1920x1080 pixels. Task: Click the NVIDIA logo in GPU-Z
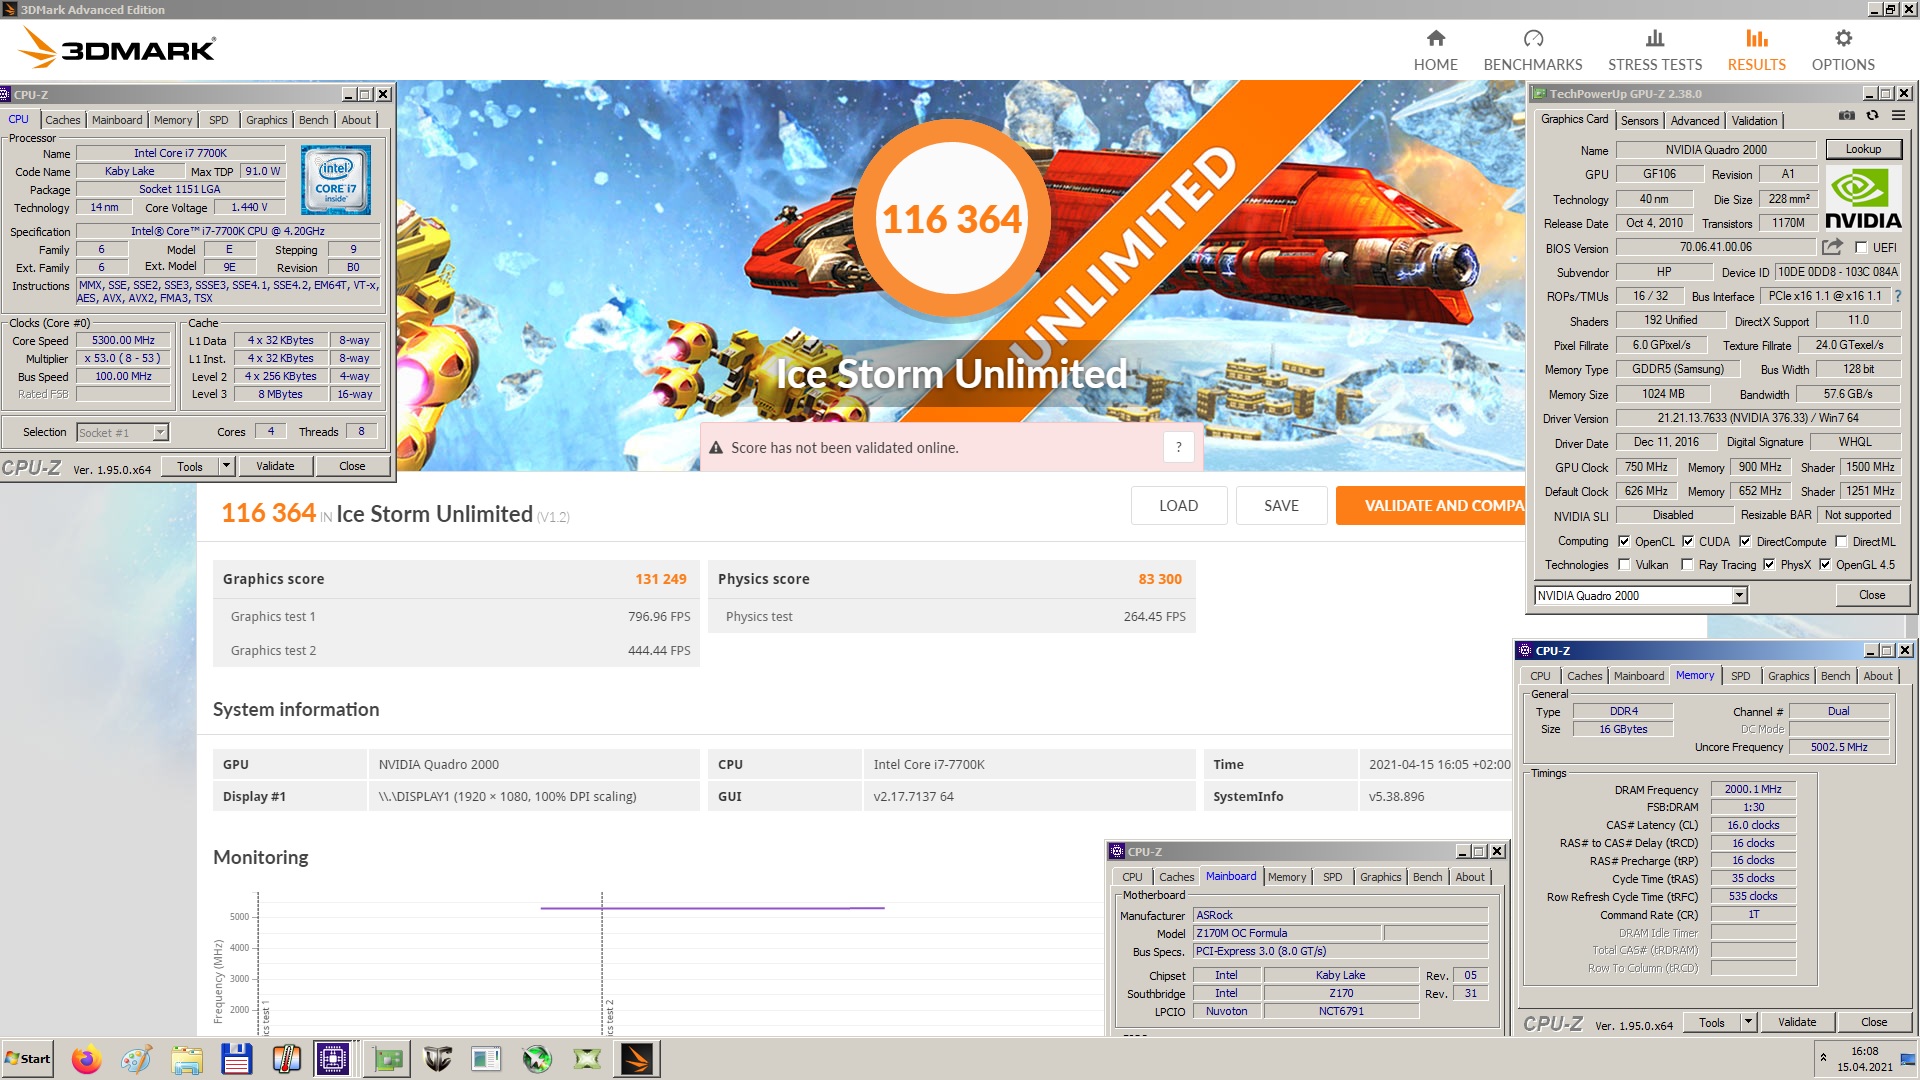1863,198
